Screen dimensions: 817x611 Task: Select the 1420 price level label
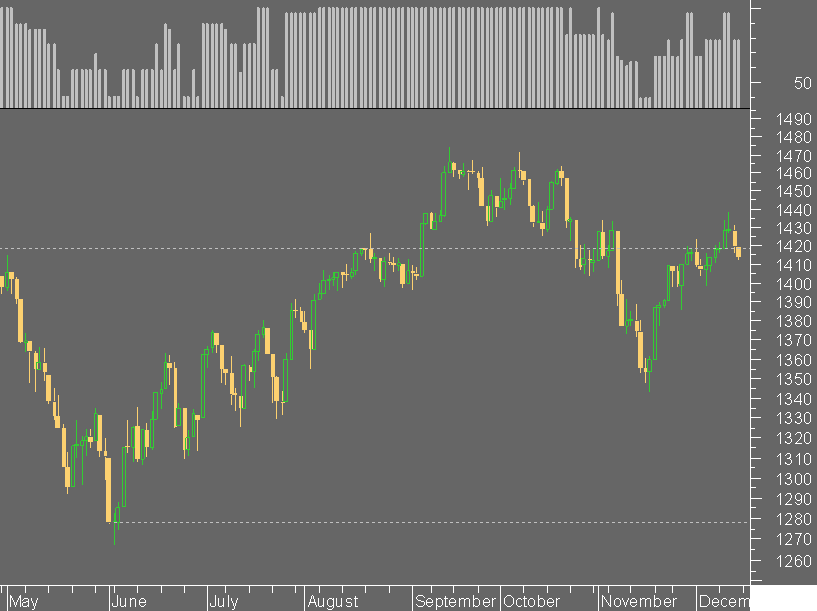tap(794, 246)
